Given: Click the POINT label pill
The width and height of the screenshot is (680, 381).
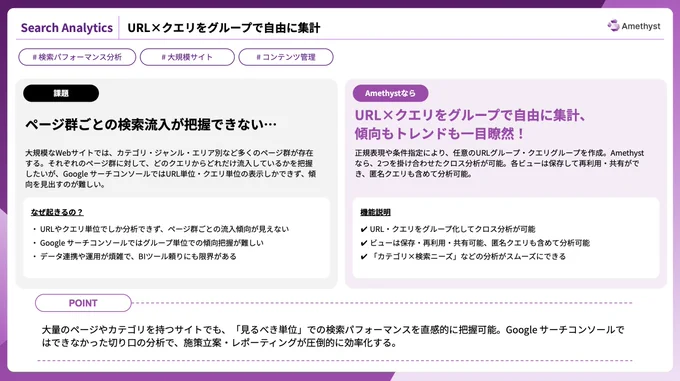Looking at the screenshot, I should click(x=83, y=303).
